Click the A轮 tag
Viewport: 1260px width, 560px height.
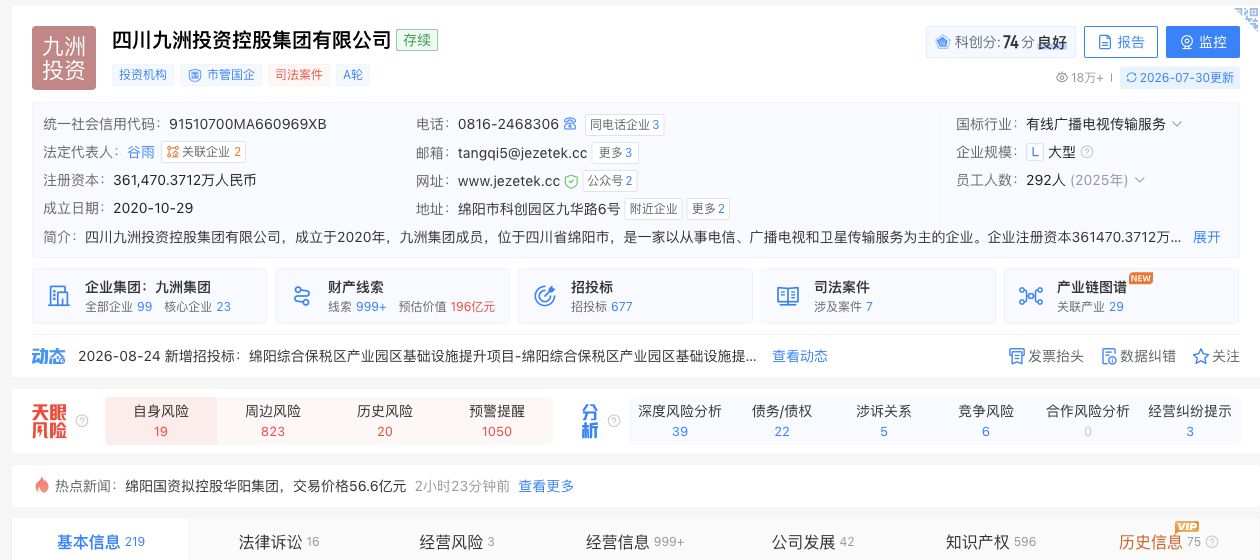[x=353, y=74]
